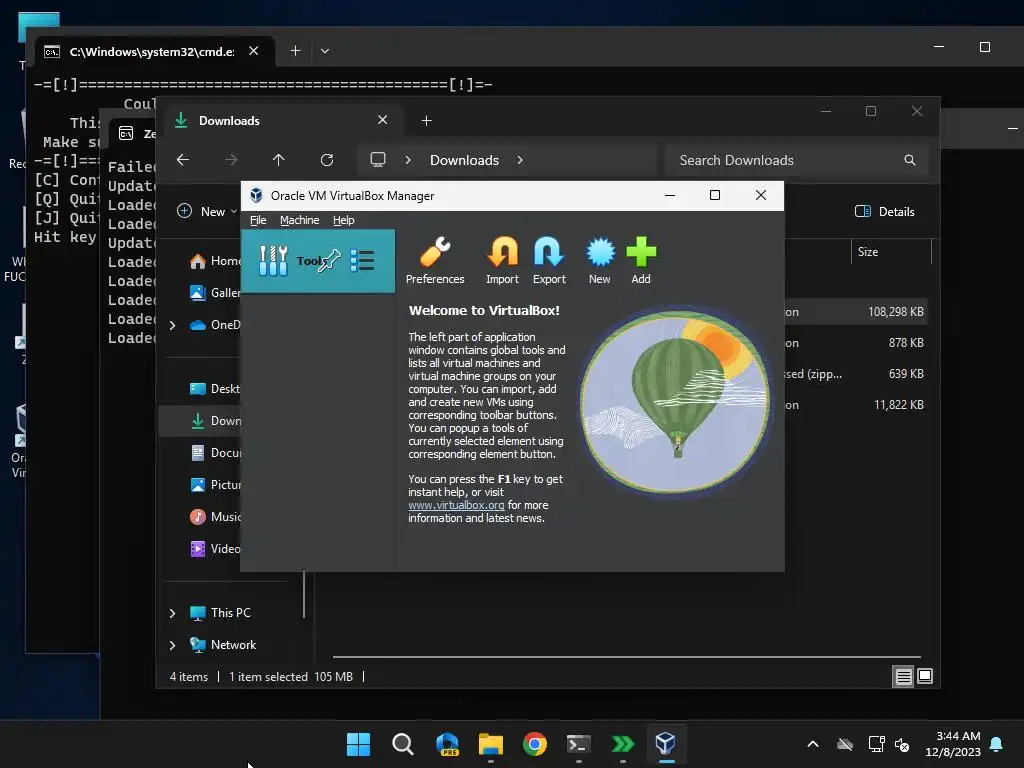Click the PC icon in address bar
Viewport: 1024px width, 768px height.
pos(377,160)
